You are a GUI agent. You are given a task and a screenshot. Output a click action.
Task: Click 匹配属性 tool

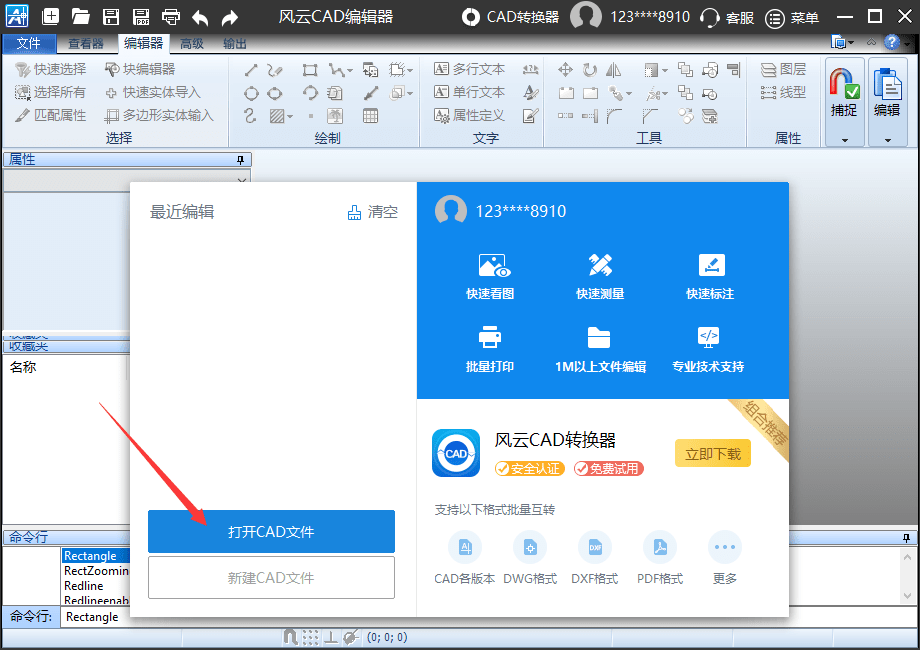50,115
